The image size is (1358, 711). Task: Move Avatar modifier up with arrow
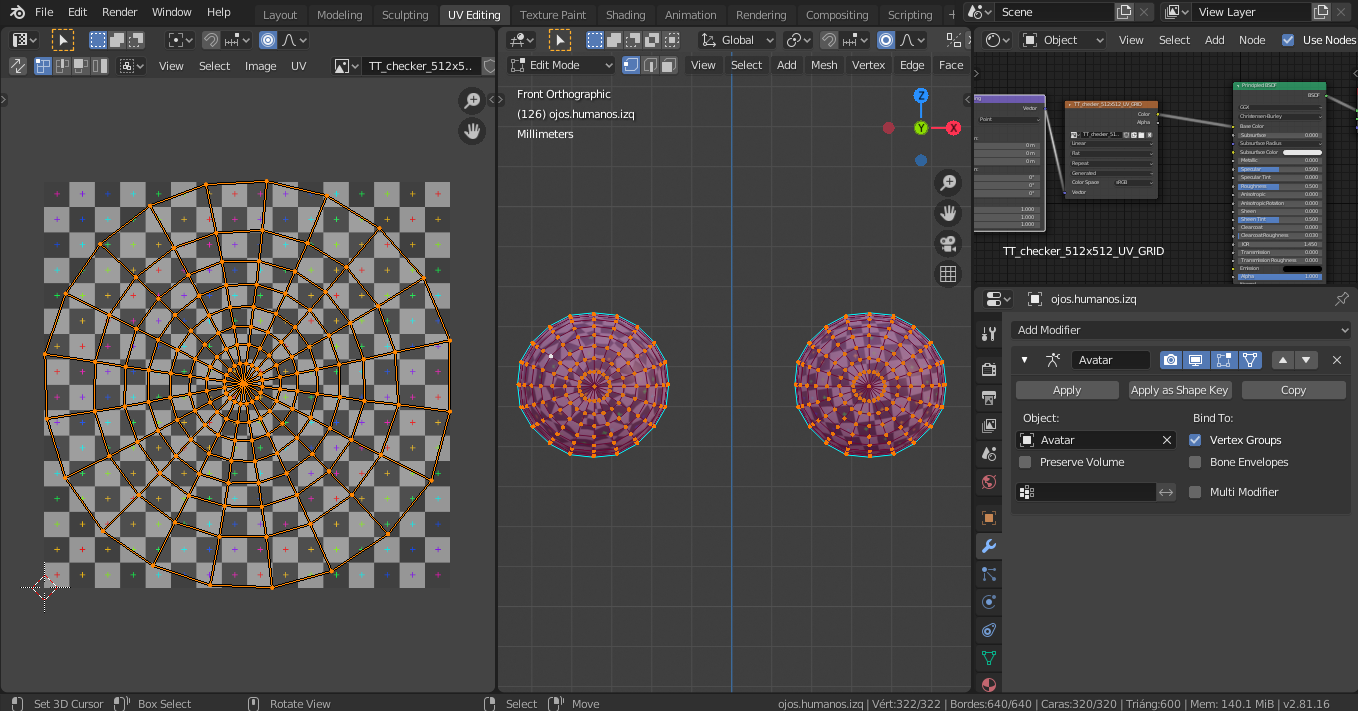point(1282,360)
